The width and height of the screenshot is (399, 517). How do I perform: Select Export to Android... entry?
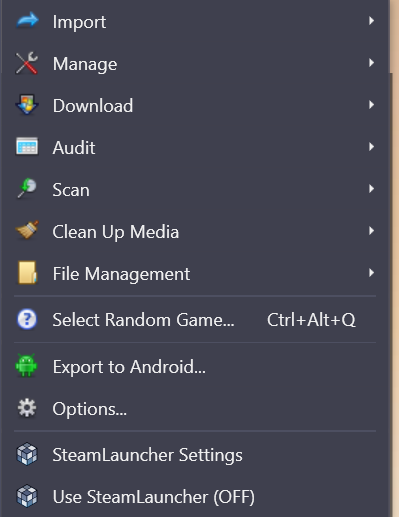pos(195,366)
